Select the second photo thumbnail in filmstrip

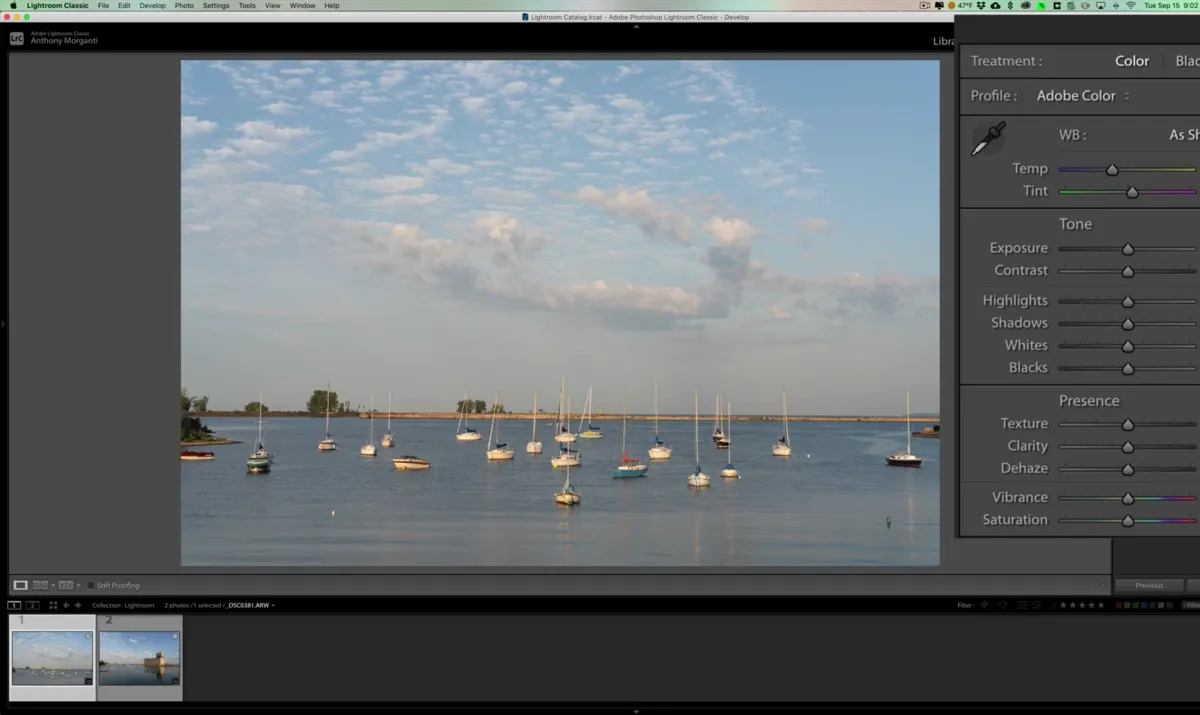coord(140,655)
